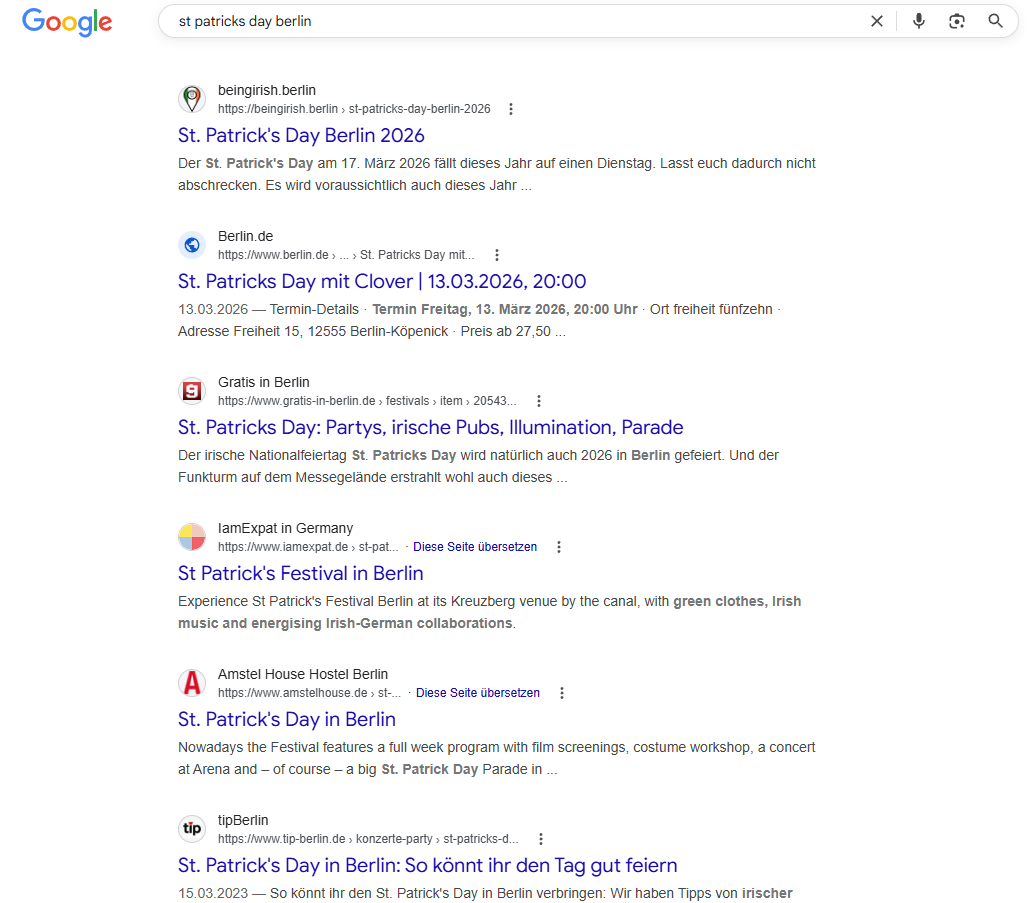1032x903 pixels.
Task: Open "St Patrick's Festival in Berlin" result
Action: click(x=300, y=573)
